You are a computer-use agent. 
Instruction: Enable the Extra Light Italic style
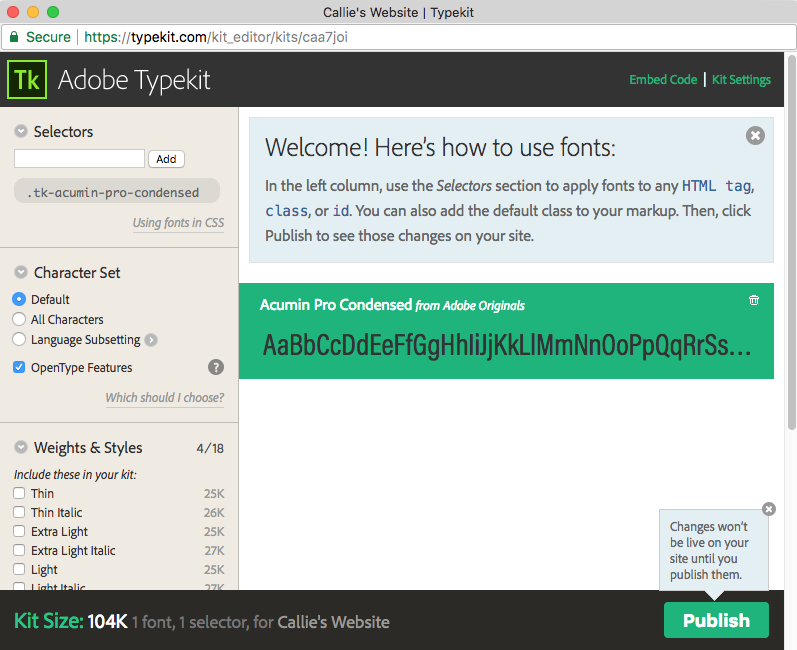tap(19, 550)
